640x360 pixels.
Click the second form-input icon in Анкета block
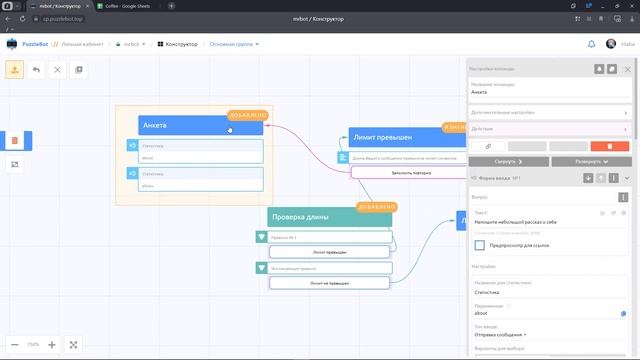[132, 173]
